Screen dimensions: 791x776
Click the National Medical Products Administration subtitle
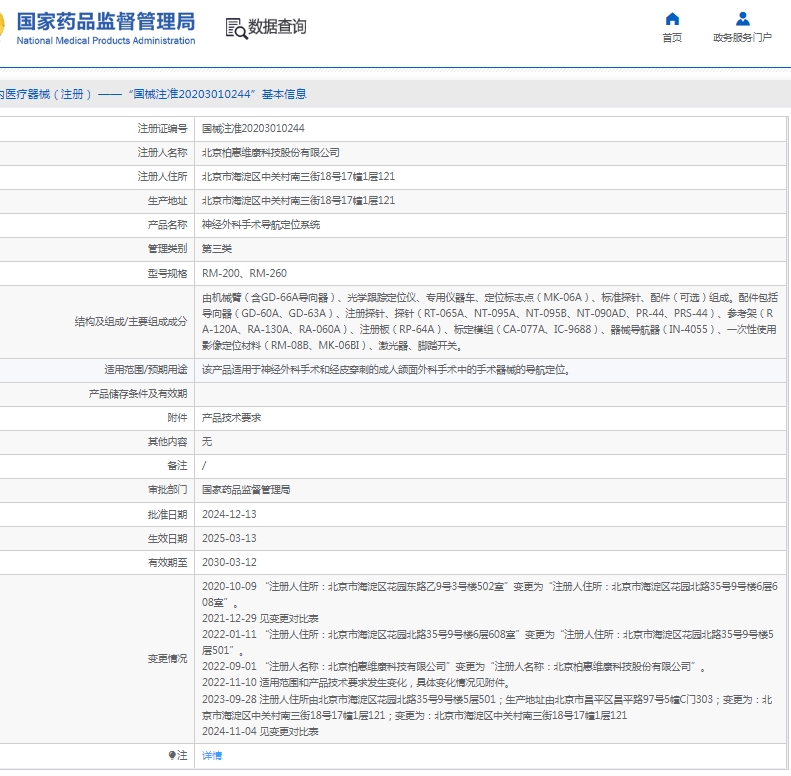point(106,41)
